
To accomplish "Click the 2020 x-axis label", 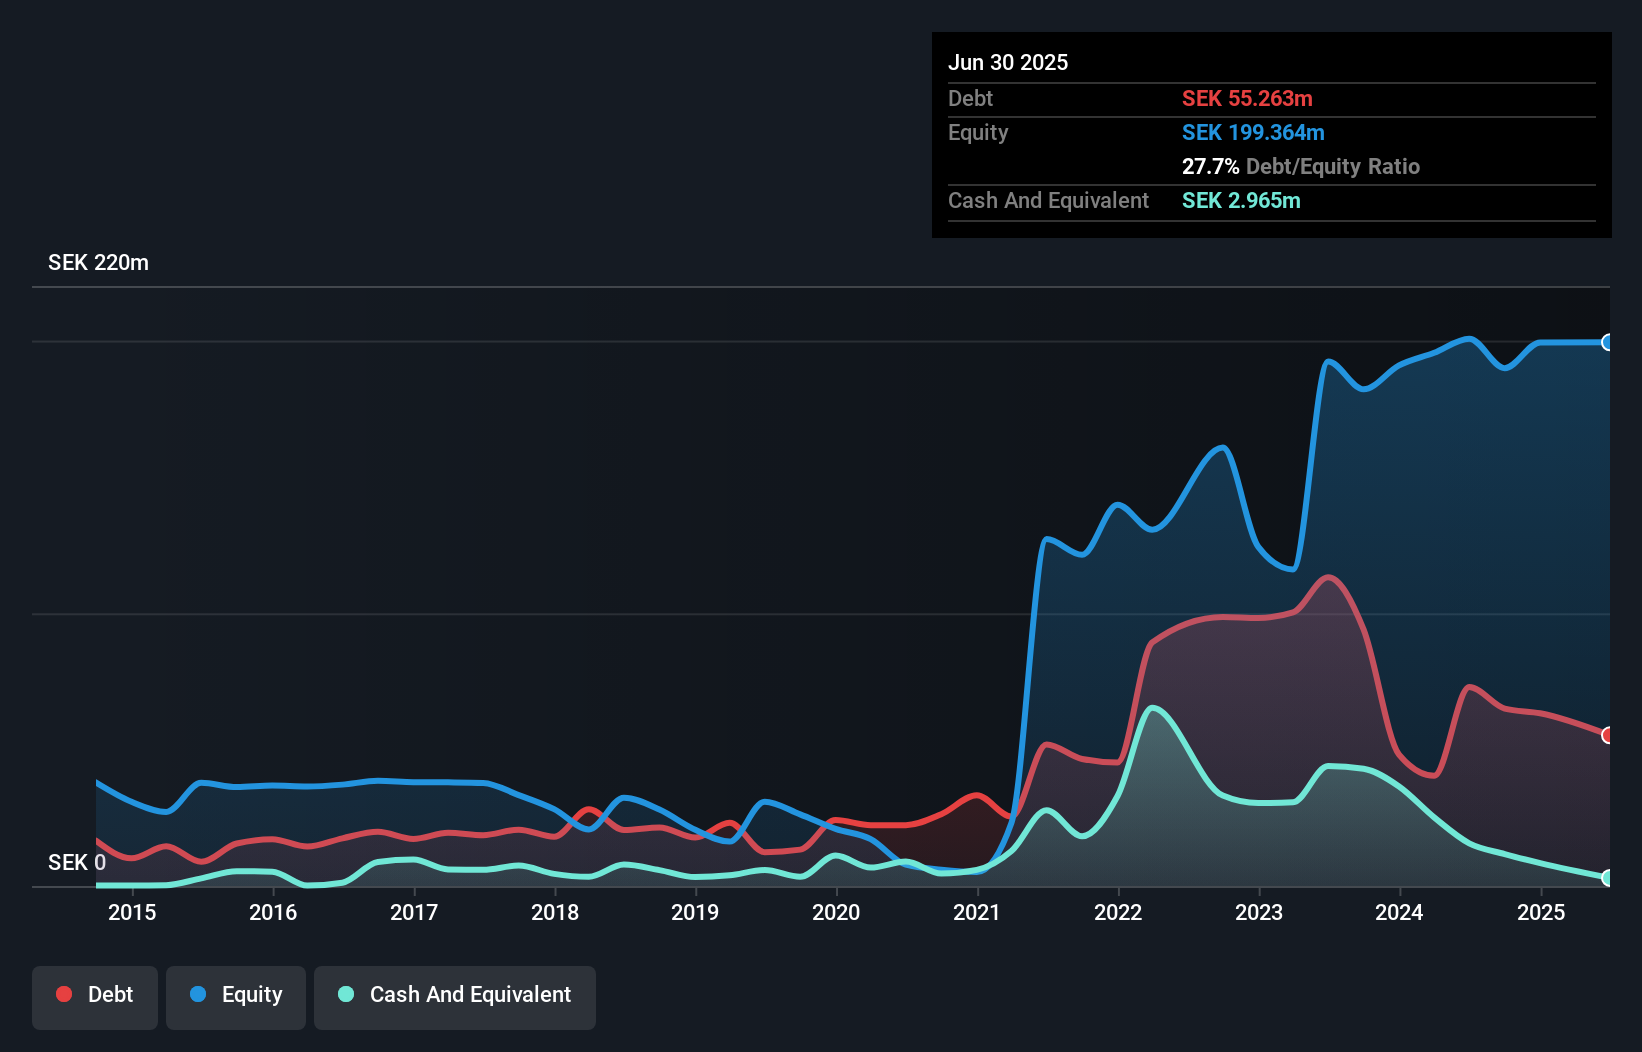I will tap(836, 912).
